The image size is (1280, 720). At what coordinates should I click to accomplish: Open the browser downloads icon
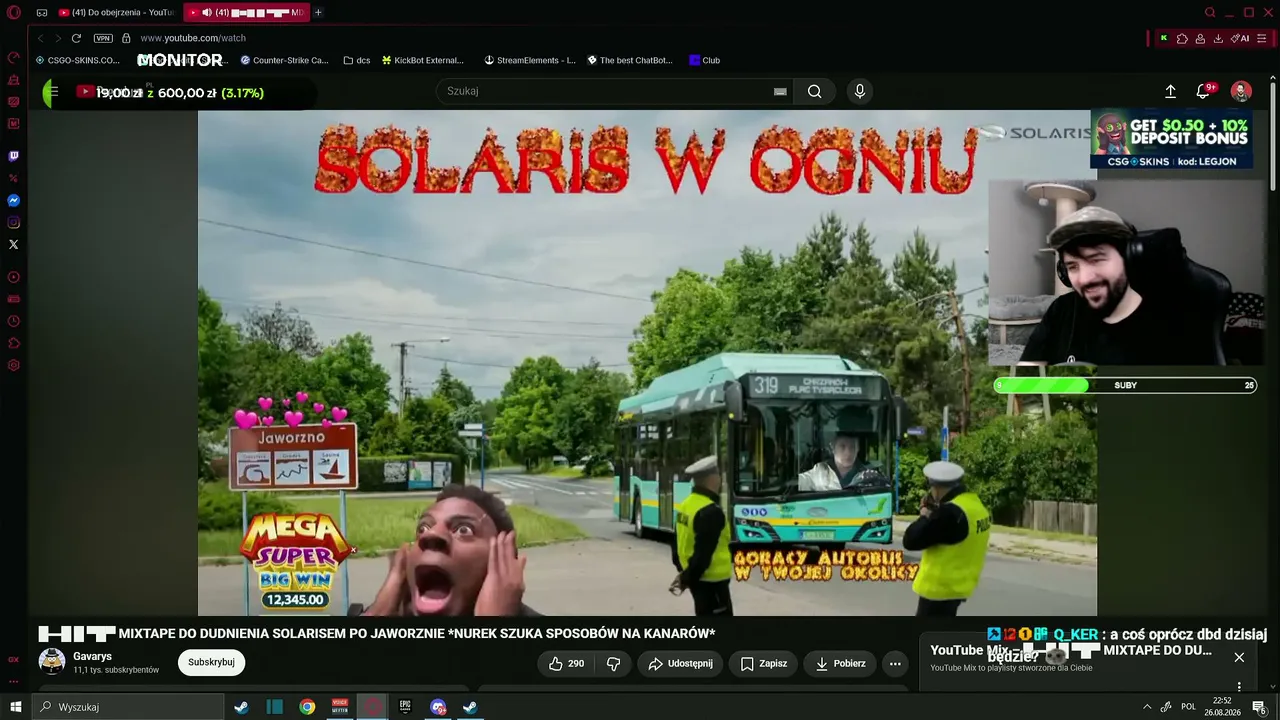pyautogui.click(x=1218, y=38)
